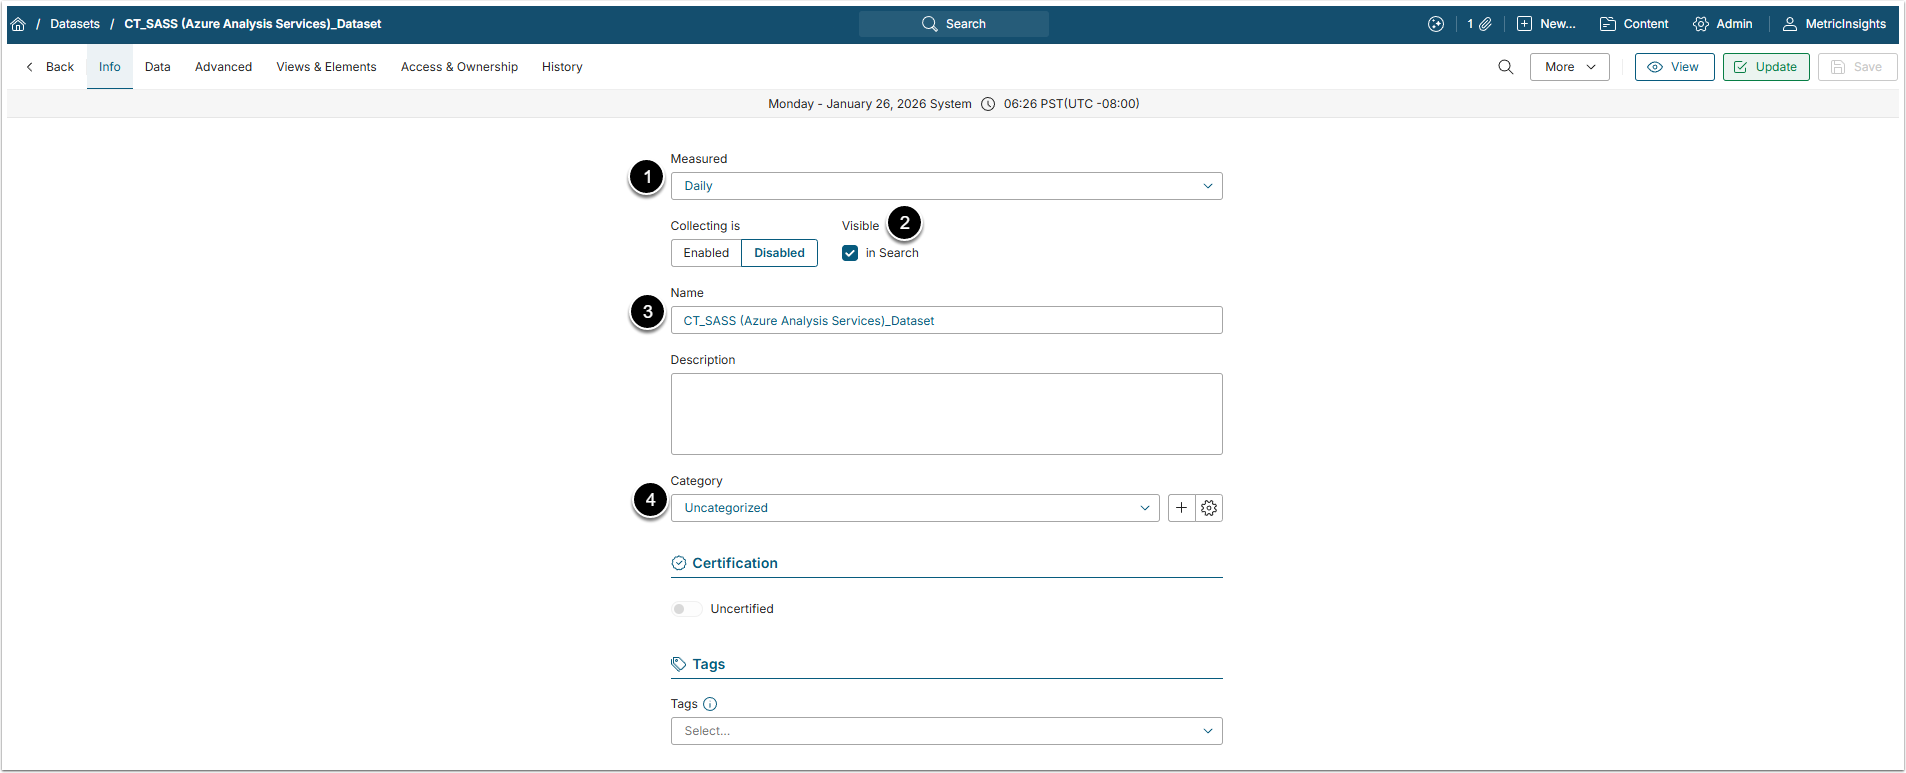Click the round icon left of attachment counter
This screenshot has height=773, width=1906.
pos(1436,24)
